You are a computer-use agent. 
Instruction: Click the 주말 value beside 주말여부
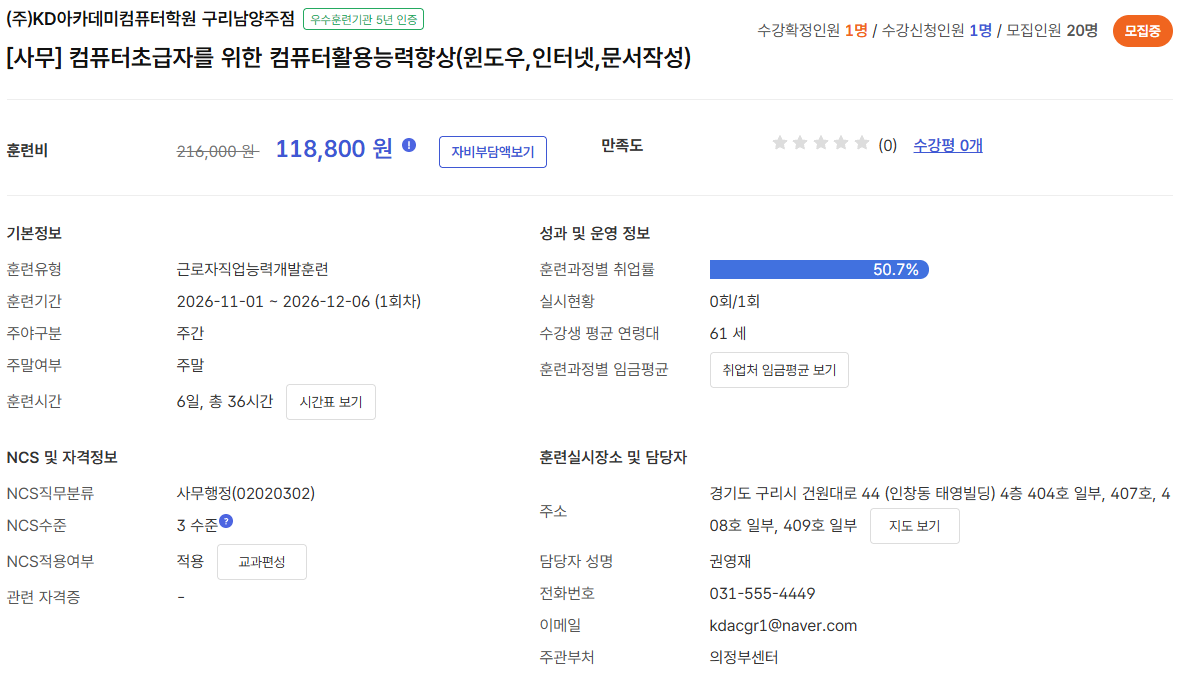(190, 365)
